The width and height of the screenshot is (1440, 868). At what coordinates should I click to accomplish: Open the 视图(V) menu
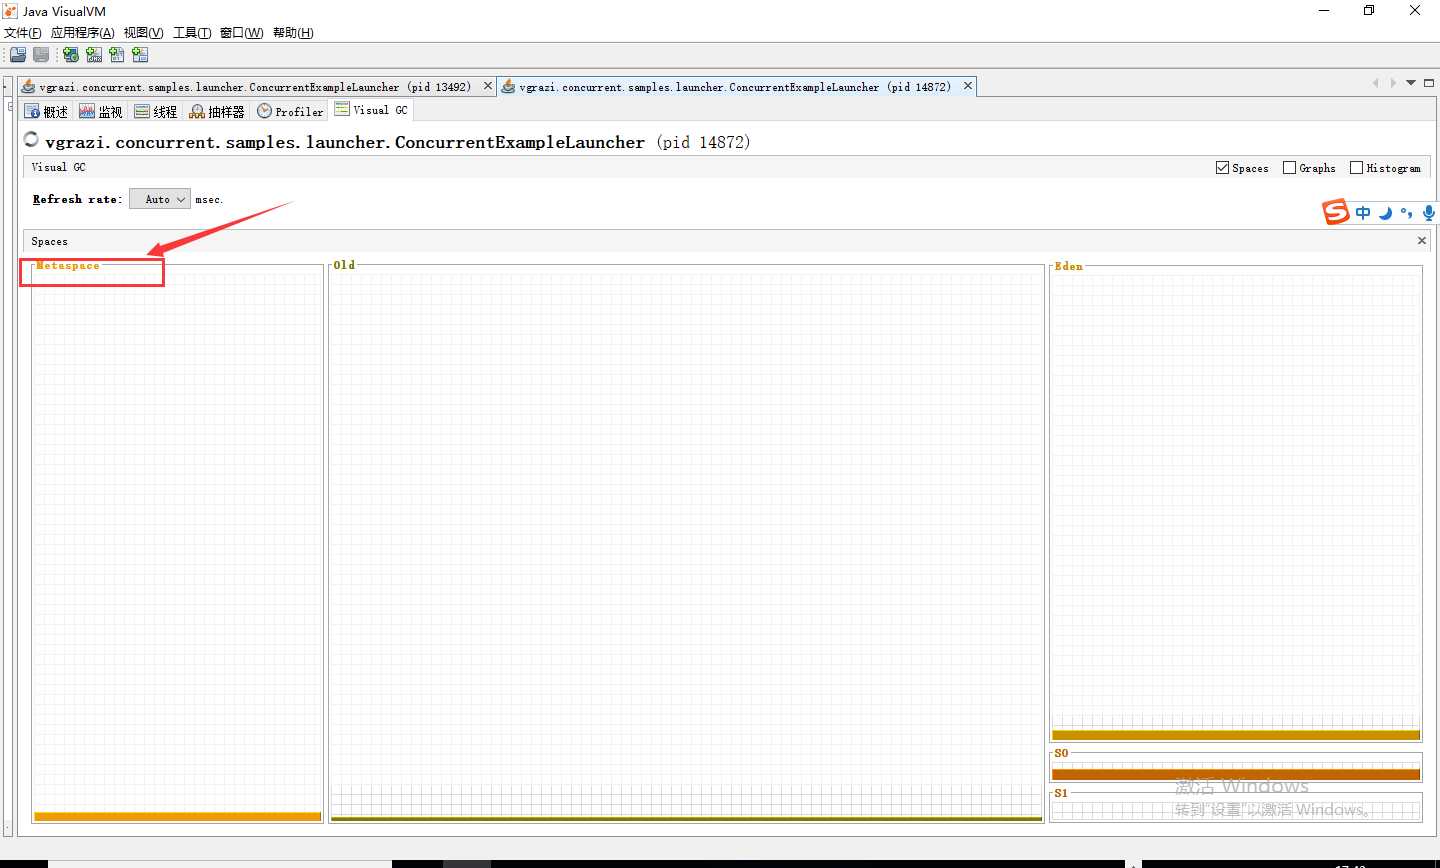pos(144,33)
